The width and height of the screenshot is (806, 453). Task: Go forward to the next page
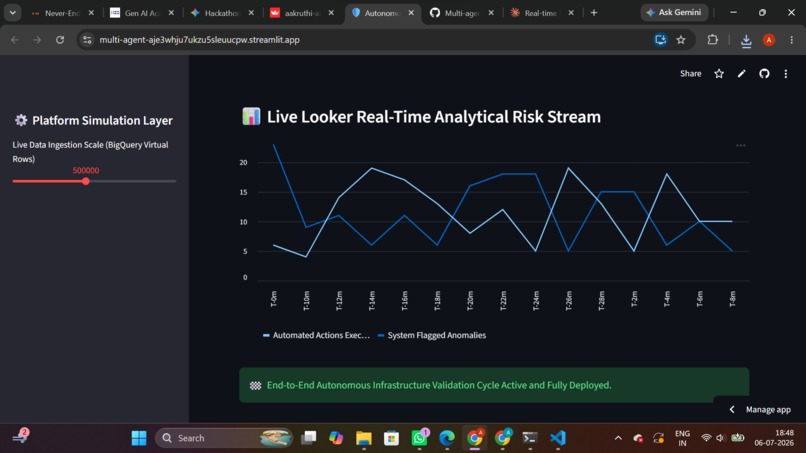pos(37,40)
